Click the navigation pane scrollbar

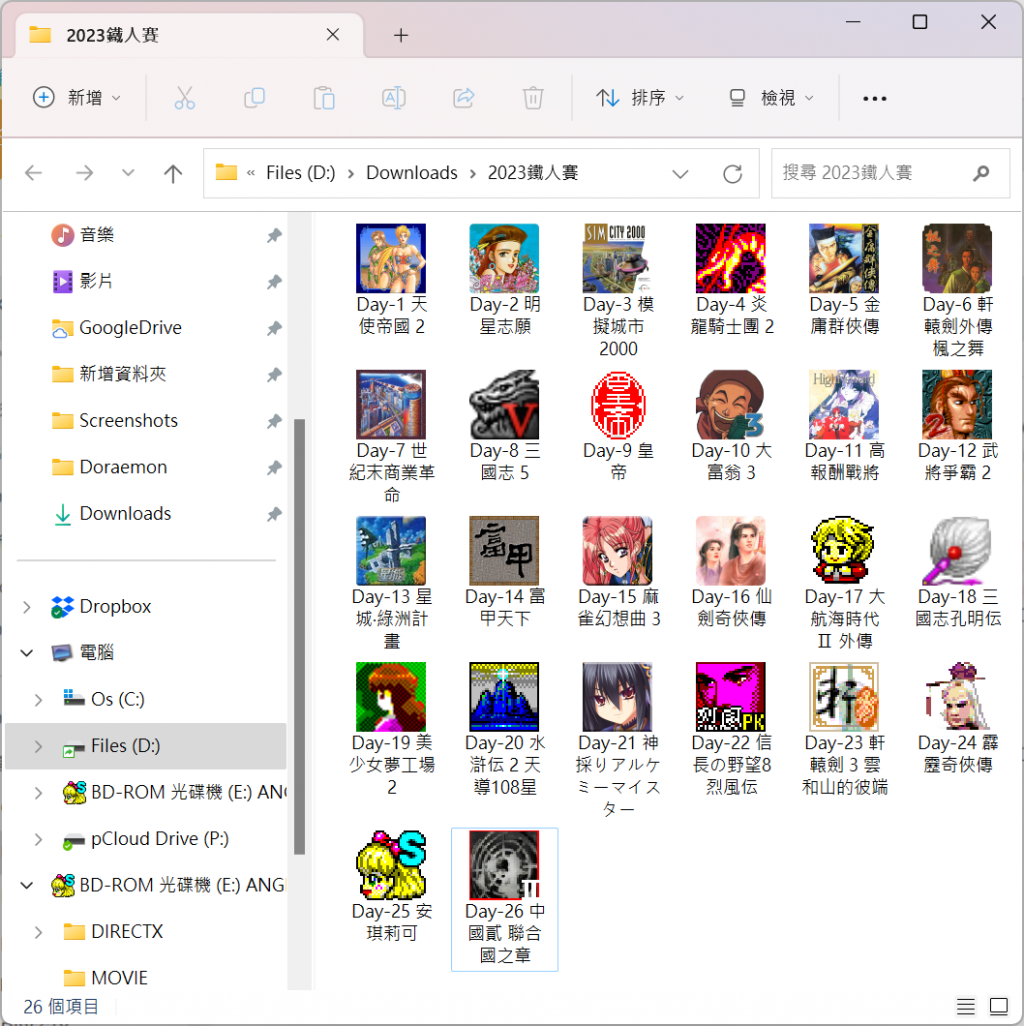(x=300, y=636)
